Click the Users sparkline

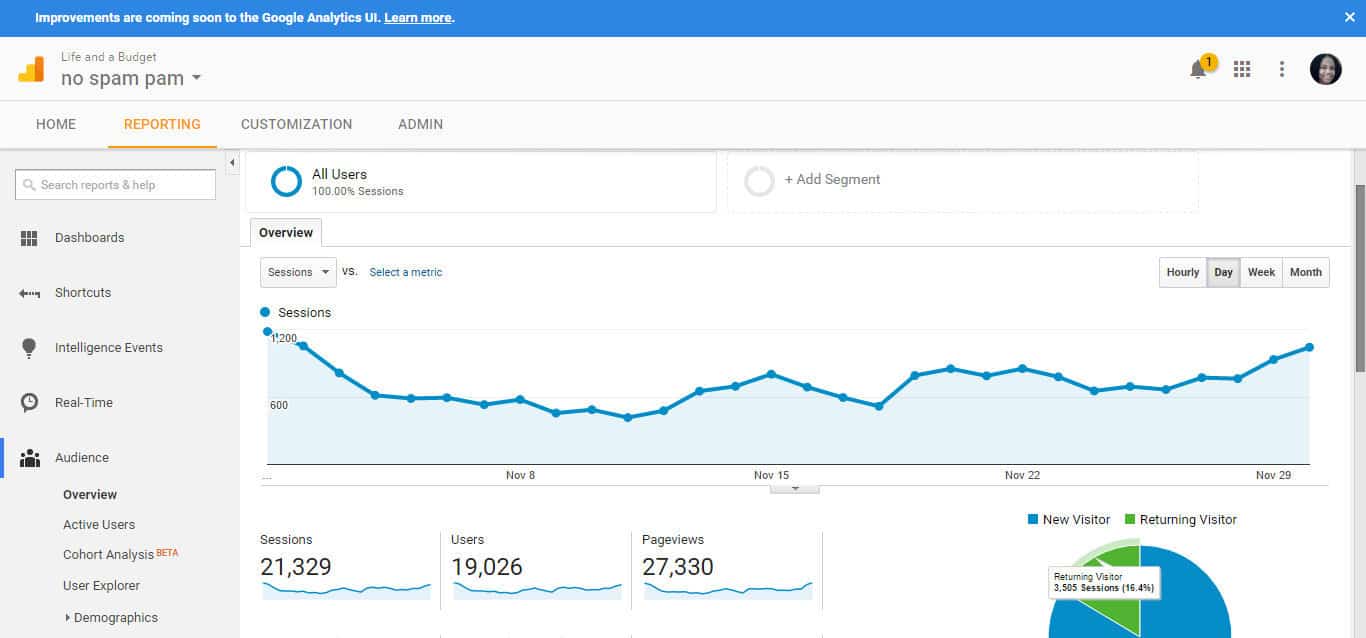point(537,589)
